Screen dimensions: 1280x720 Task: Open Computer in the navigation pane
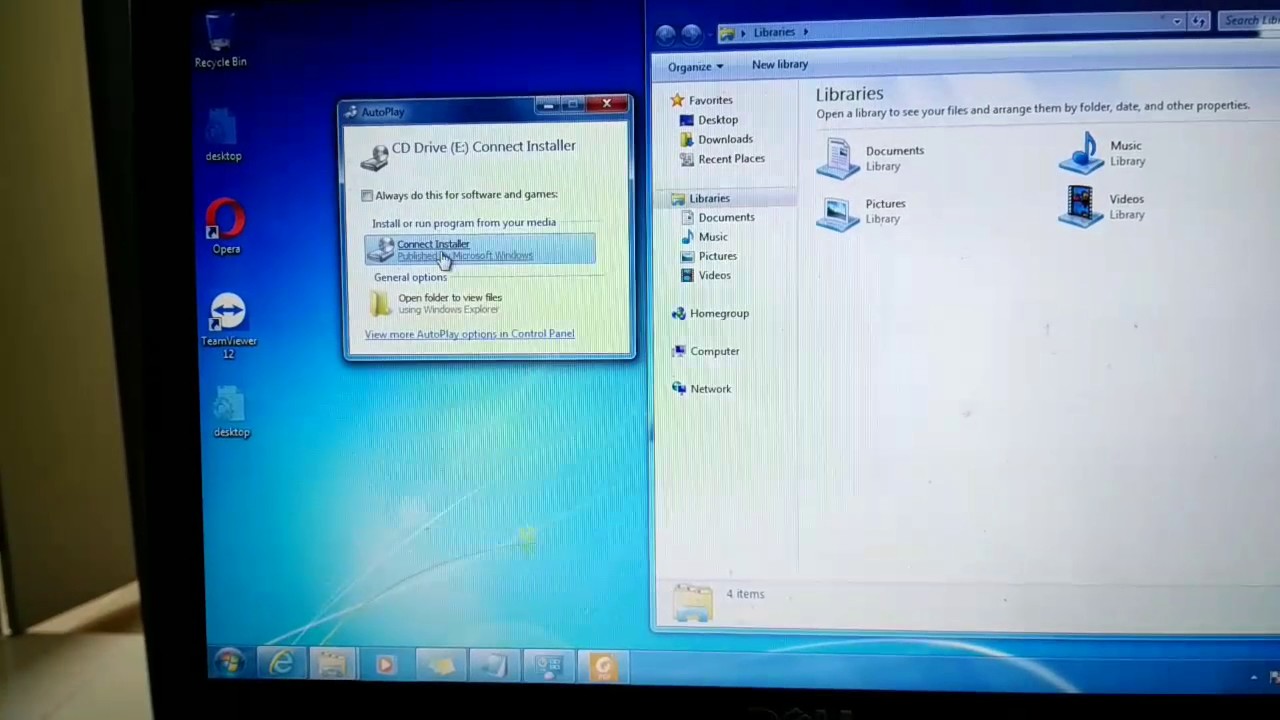[715, 351]
